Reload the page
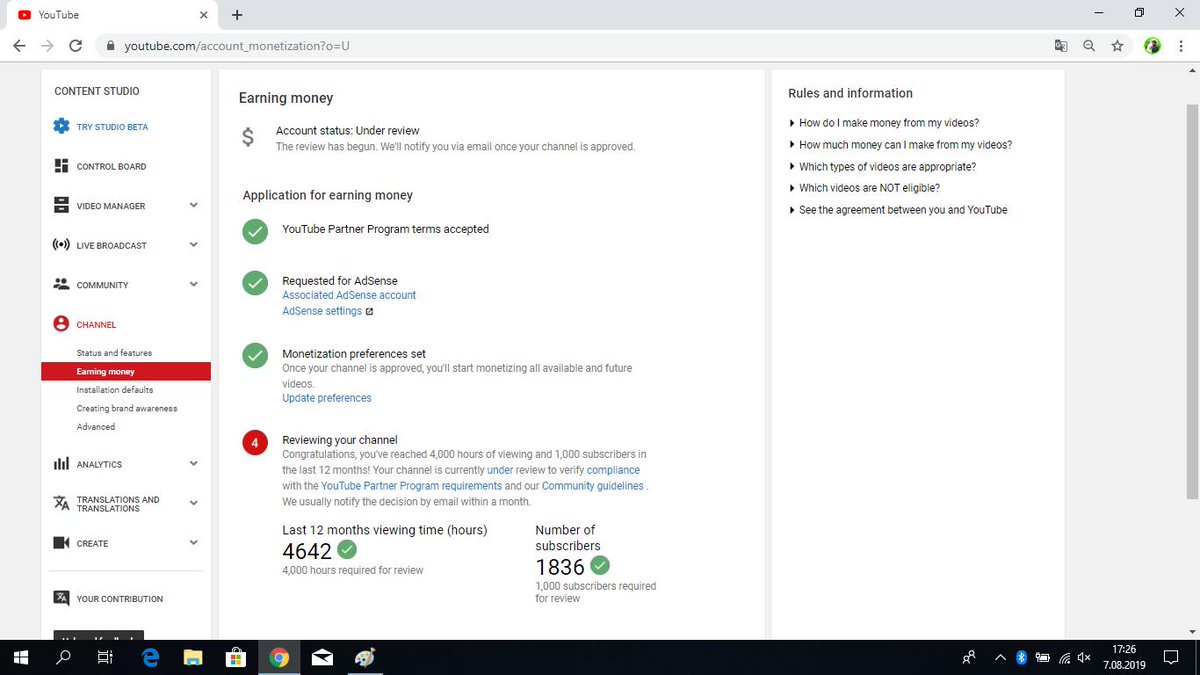 coord(75,46)
